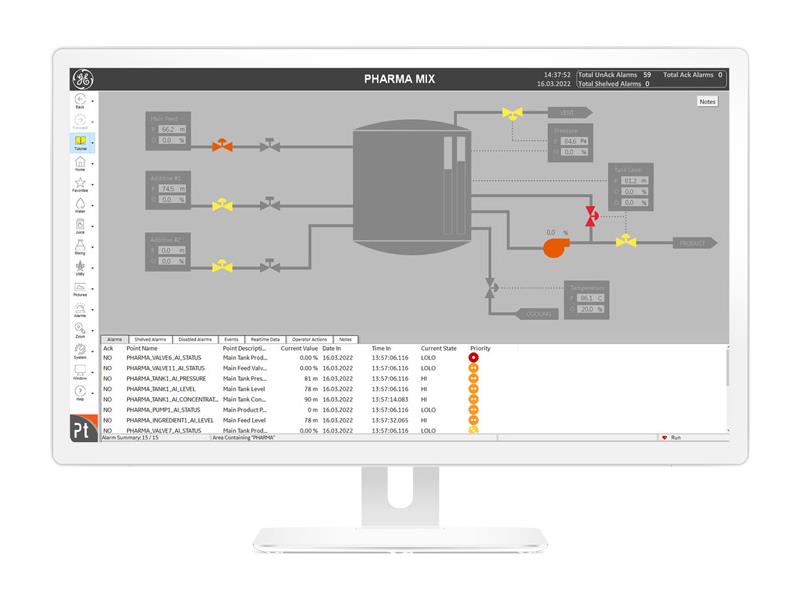Viewport: 800px width, 600px height.
Task: Click the PRODUCT outlet arrow label
Action: coord(695,243)
